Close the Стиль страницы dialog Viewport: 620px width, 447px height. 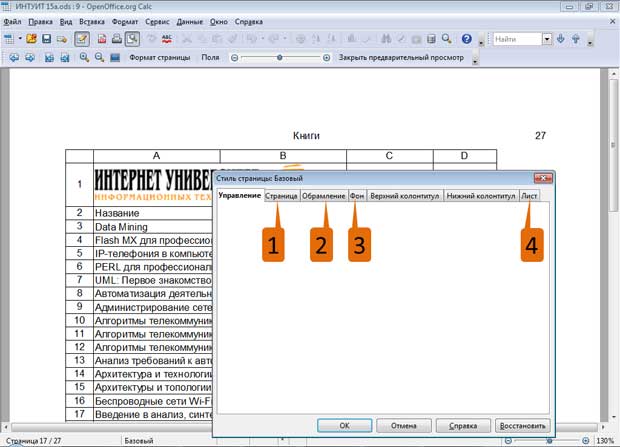543,178
